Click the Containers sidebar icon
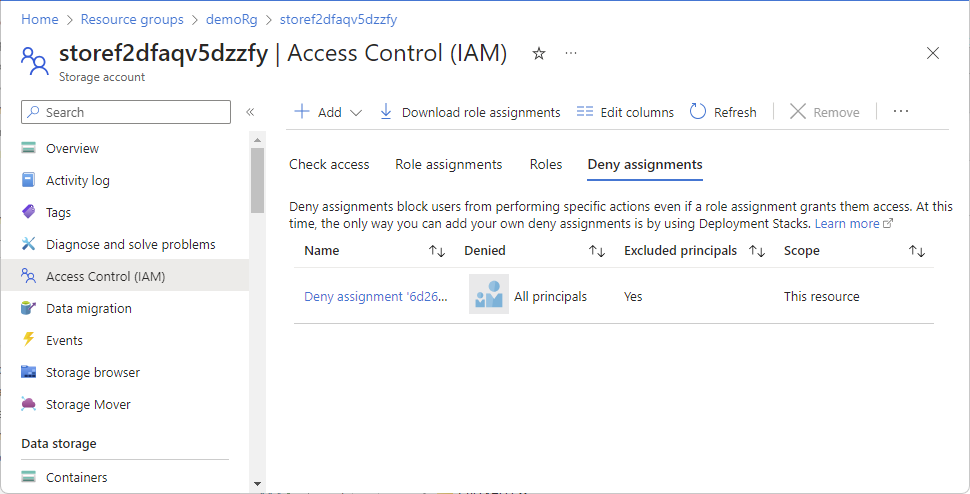This screenshot has height=494, width=970. (28, 477)
